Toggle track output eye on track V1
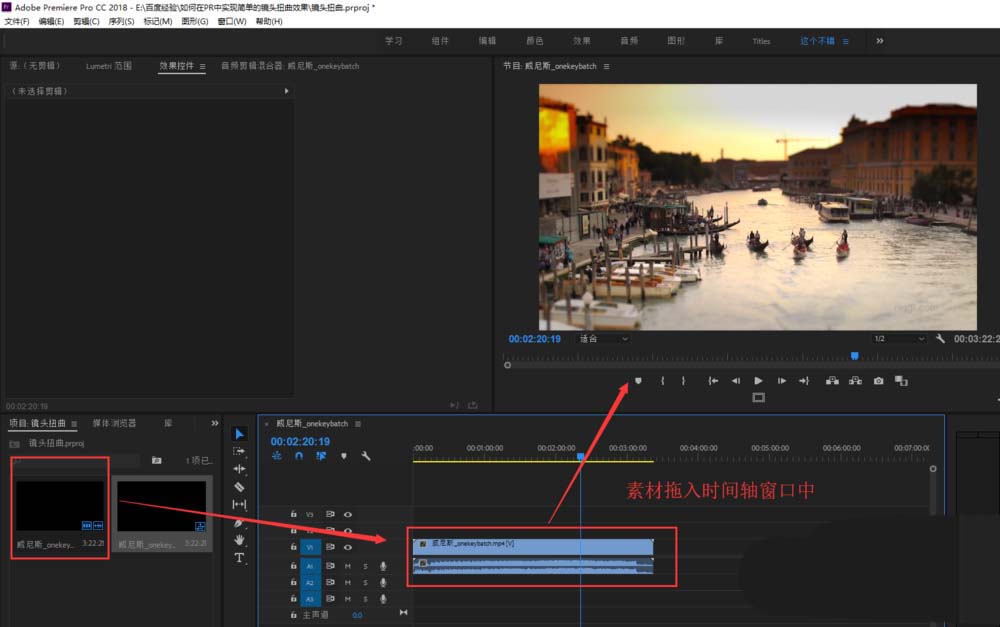The height and width of the screenshot is (627, 1000). [x=347, y=547]
